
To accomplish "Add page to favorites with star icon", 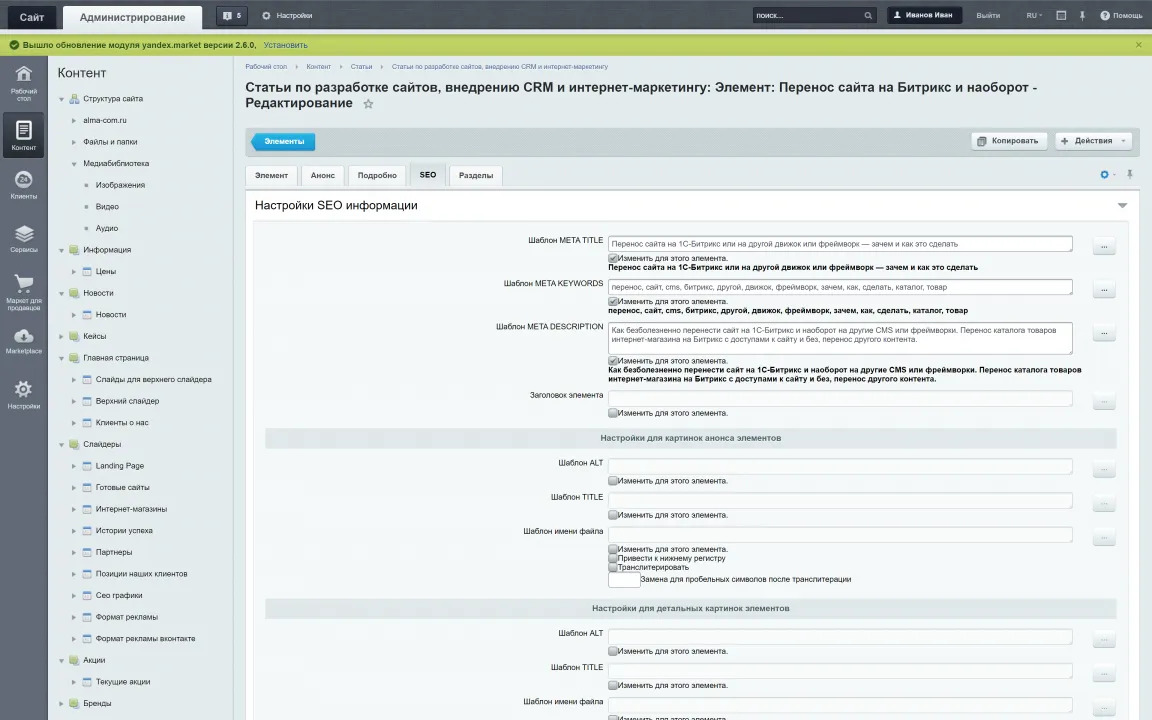I will click(369, 104).
